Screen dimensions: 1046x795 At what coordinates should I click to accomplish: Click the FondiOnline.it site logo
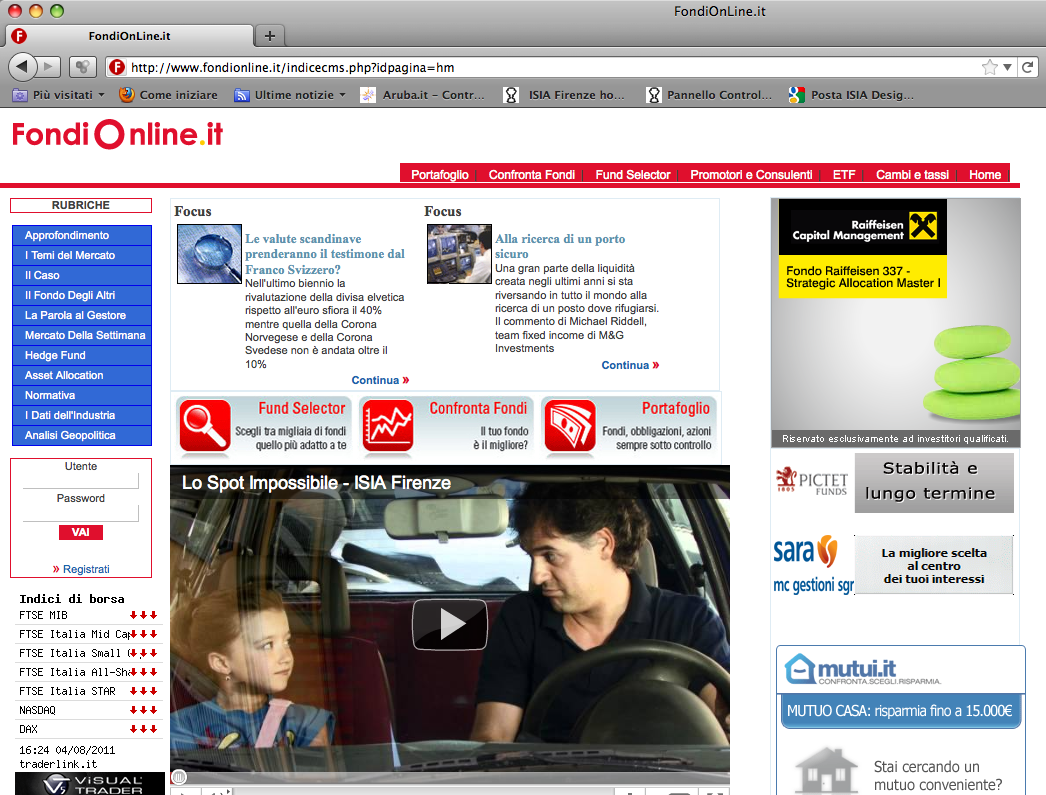[x=117, y=134]
